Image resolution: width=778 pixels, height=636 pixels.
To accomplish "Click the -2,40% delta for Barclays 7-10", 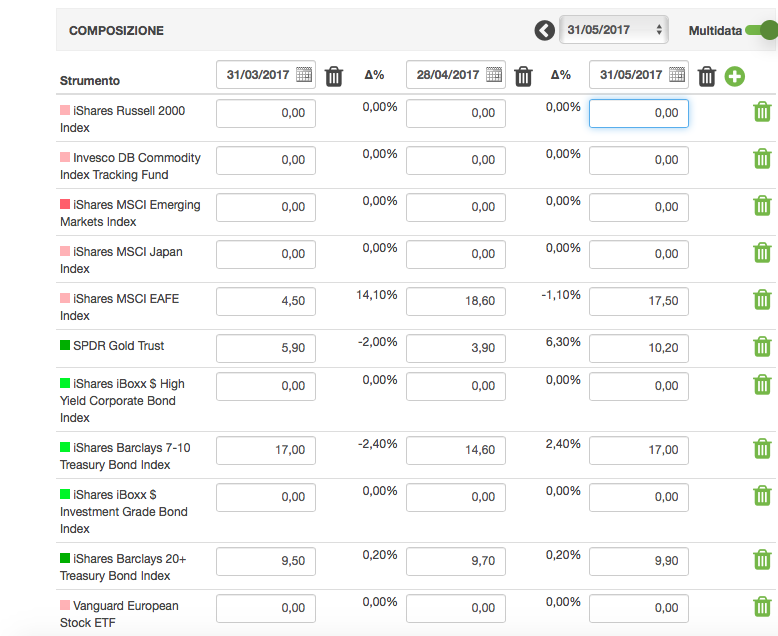I will point(378,444).
